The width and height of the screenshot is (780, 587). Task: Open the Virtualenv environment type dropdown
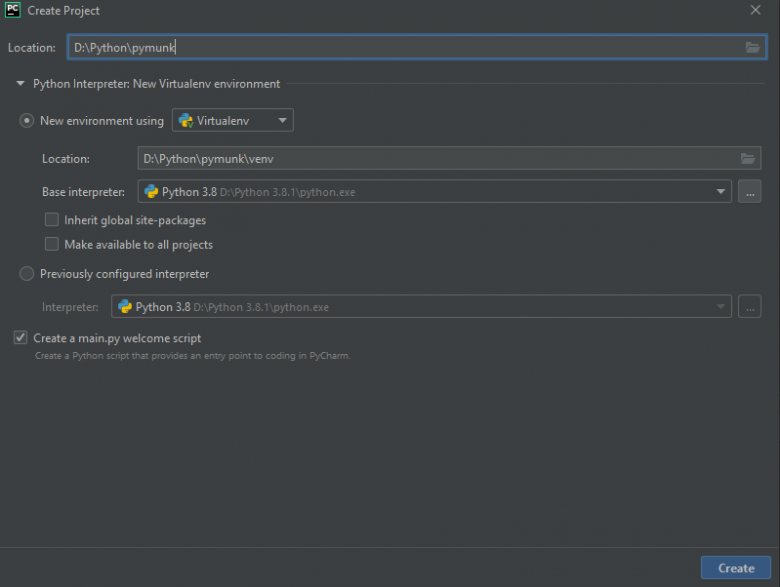[x=233, y=120]
